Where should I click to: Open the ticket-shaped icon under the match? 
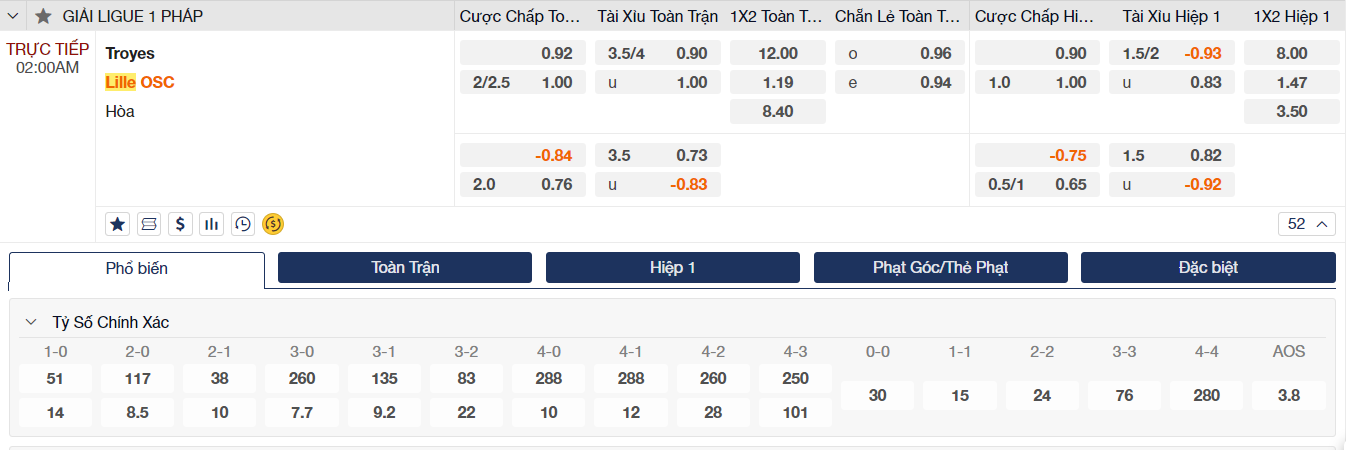point(149,224)
